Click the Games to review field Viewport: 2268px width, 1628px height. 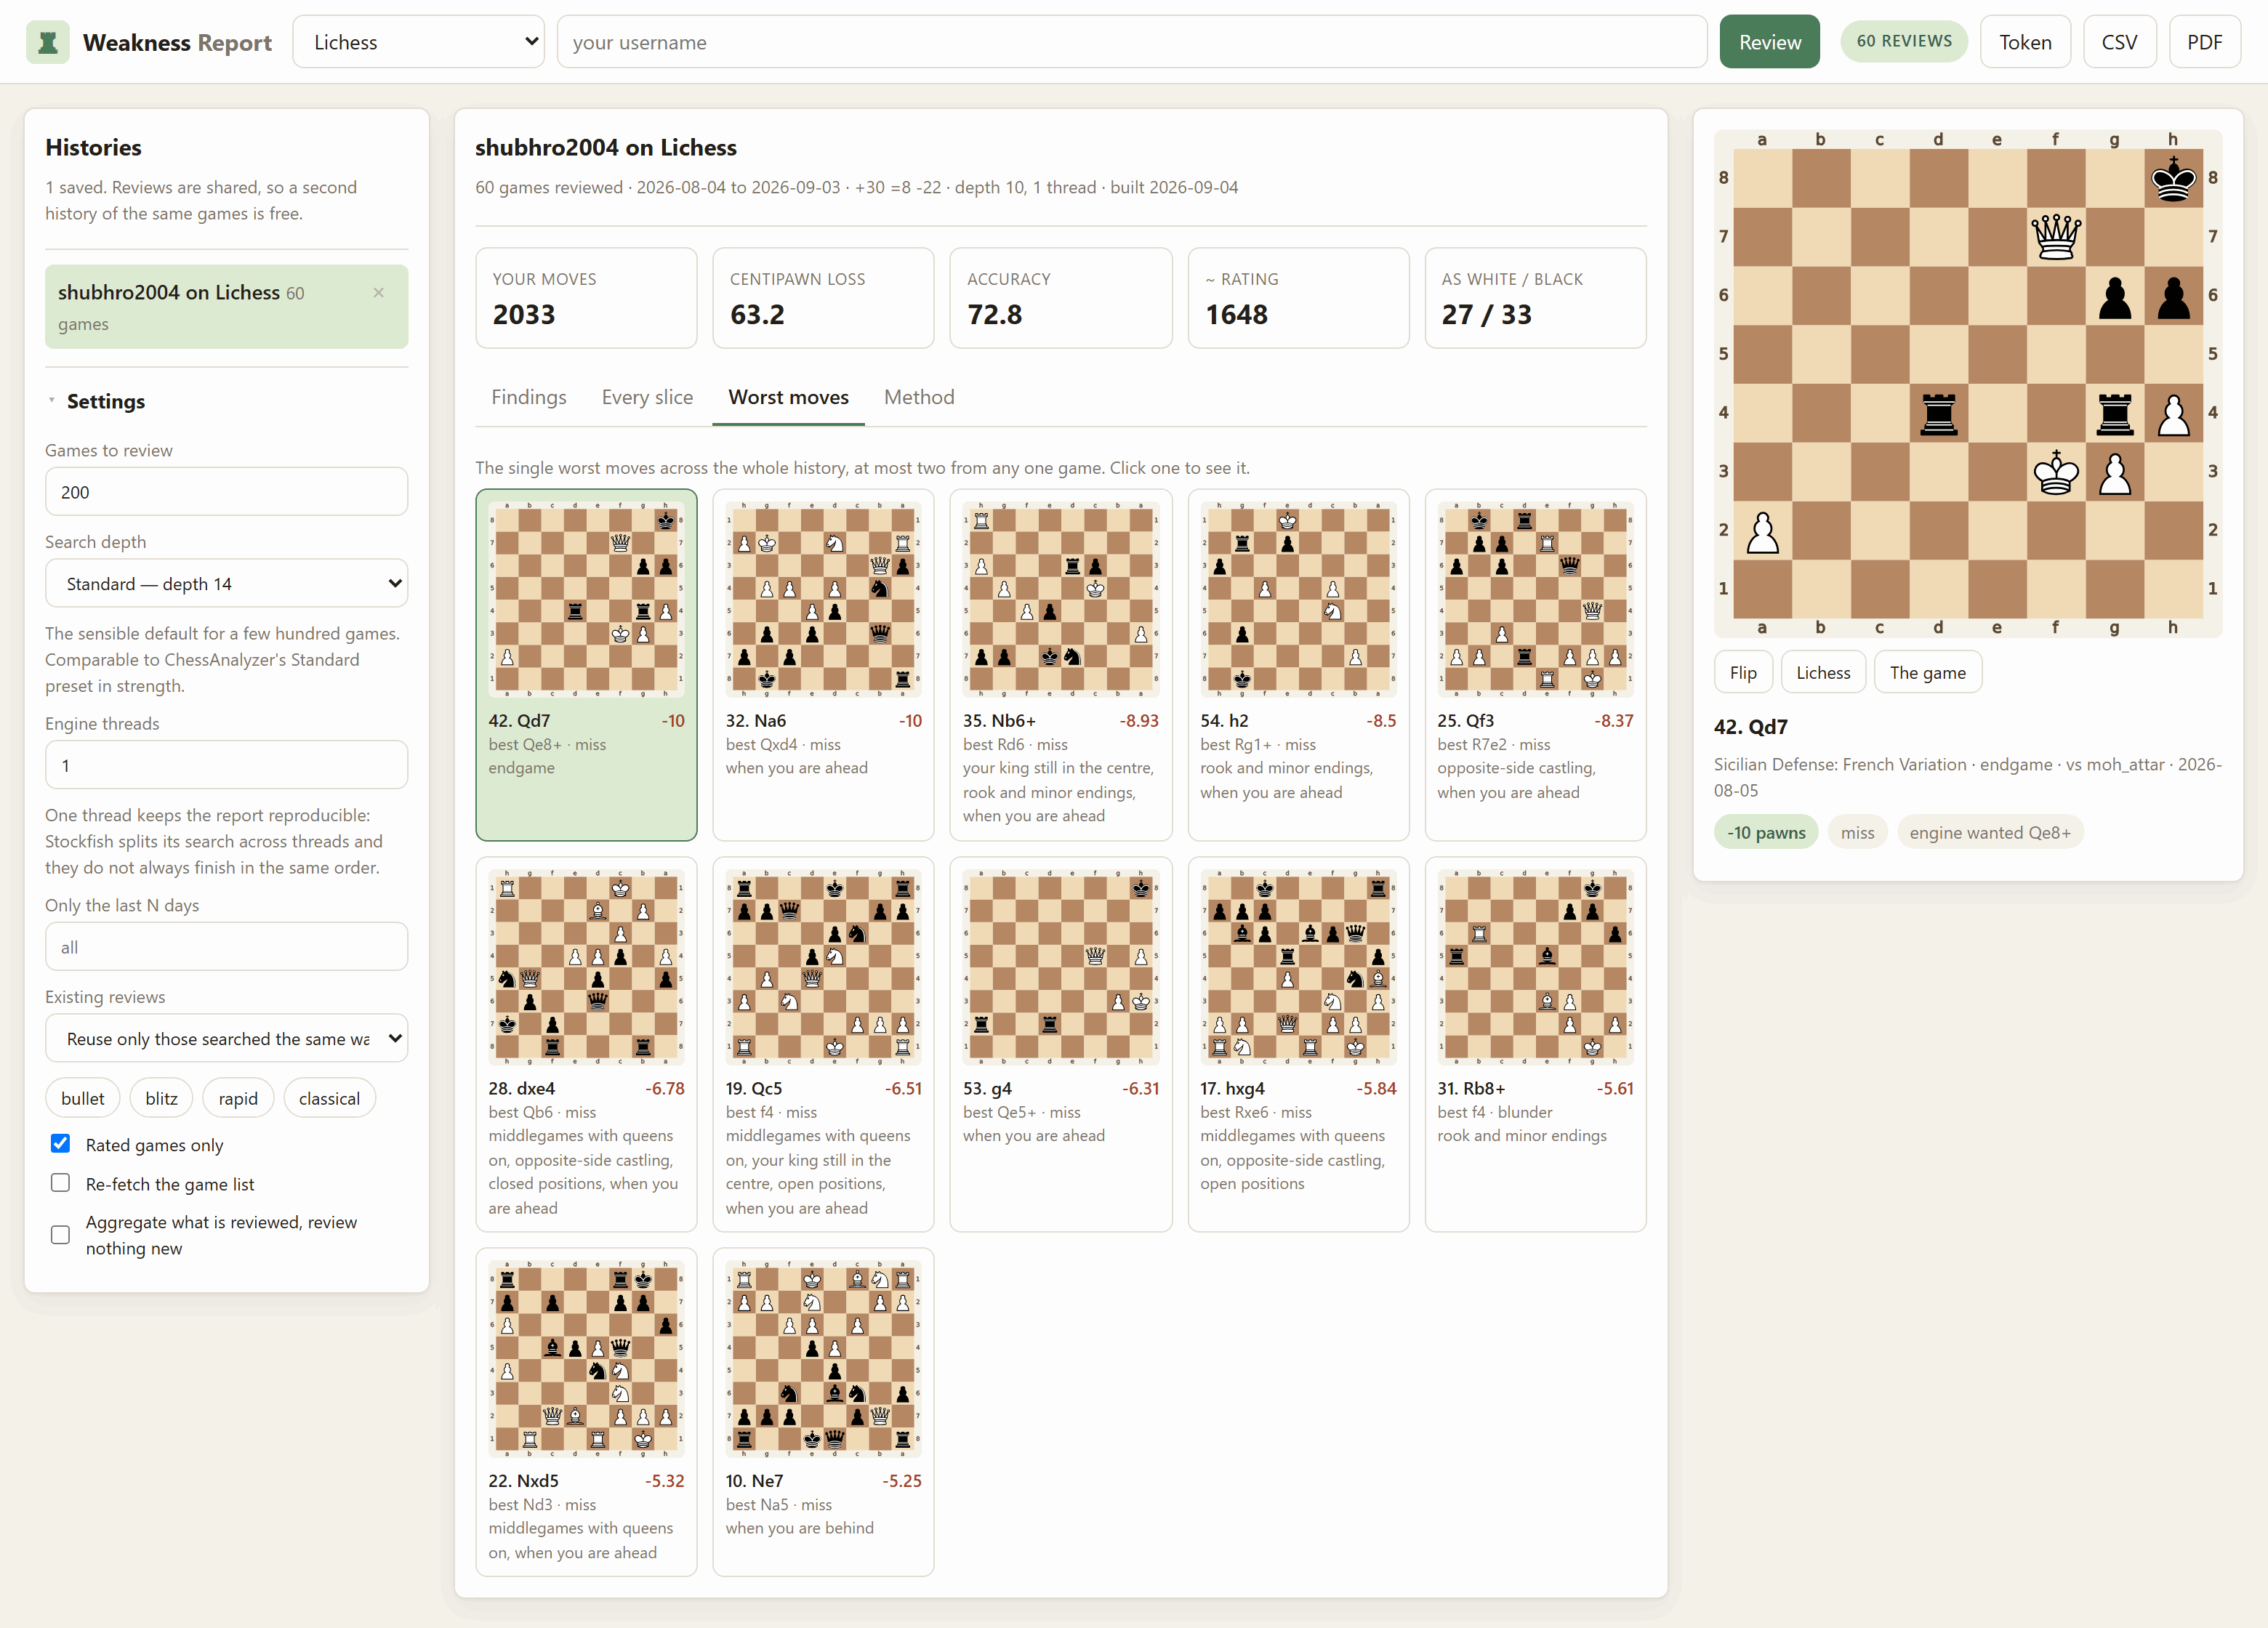pos(226,492)
